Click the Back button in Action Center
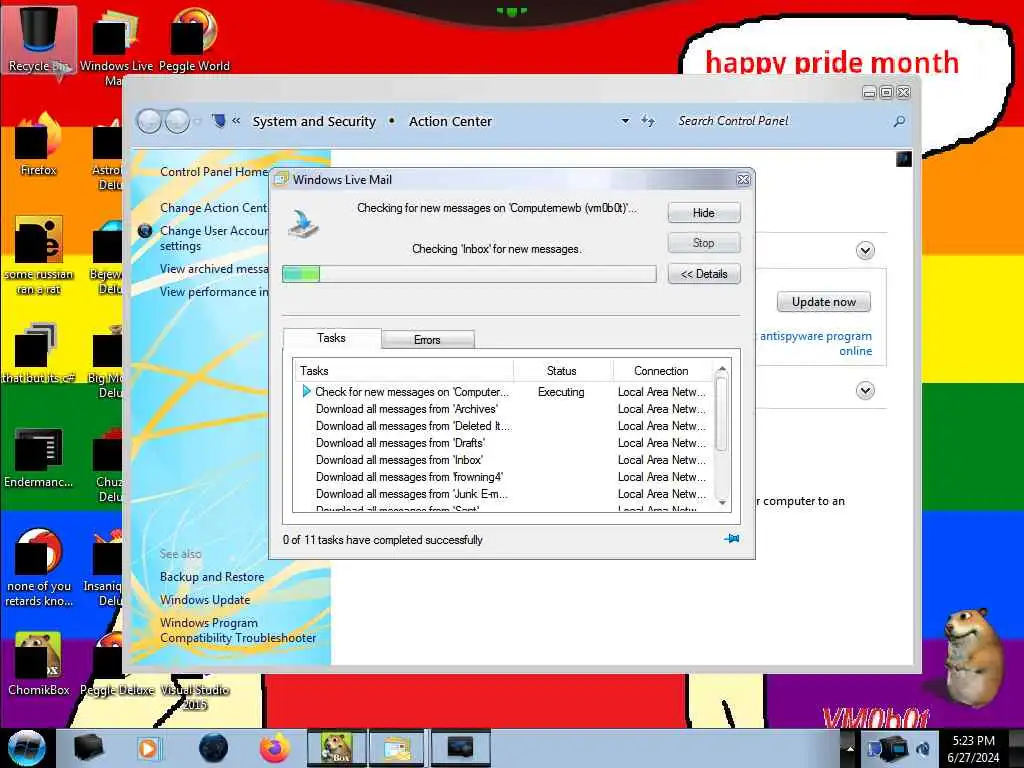1024x768 pixels. (150, 121)
